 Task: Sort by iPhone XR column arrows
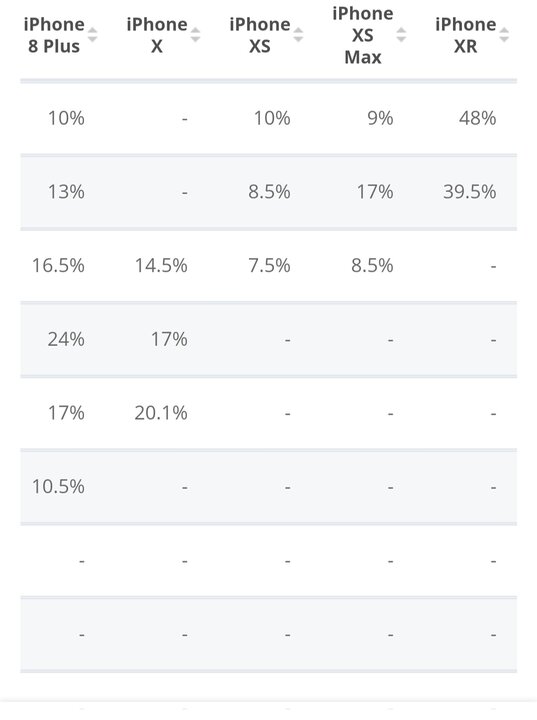point(504,35)
